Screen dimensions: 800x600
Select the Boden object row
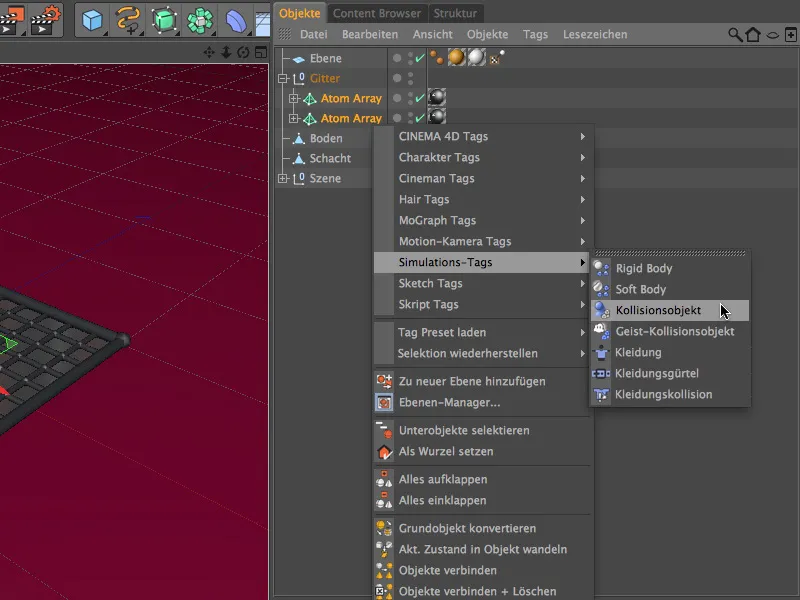coord(326,138)
